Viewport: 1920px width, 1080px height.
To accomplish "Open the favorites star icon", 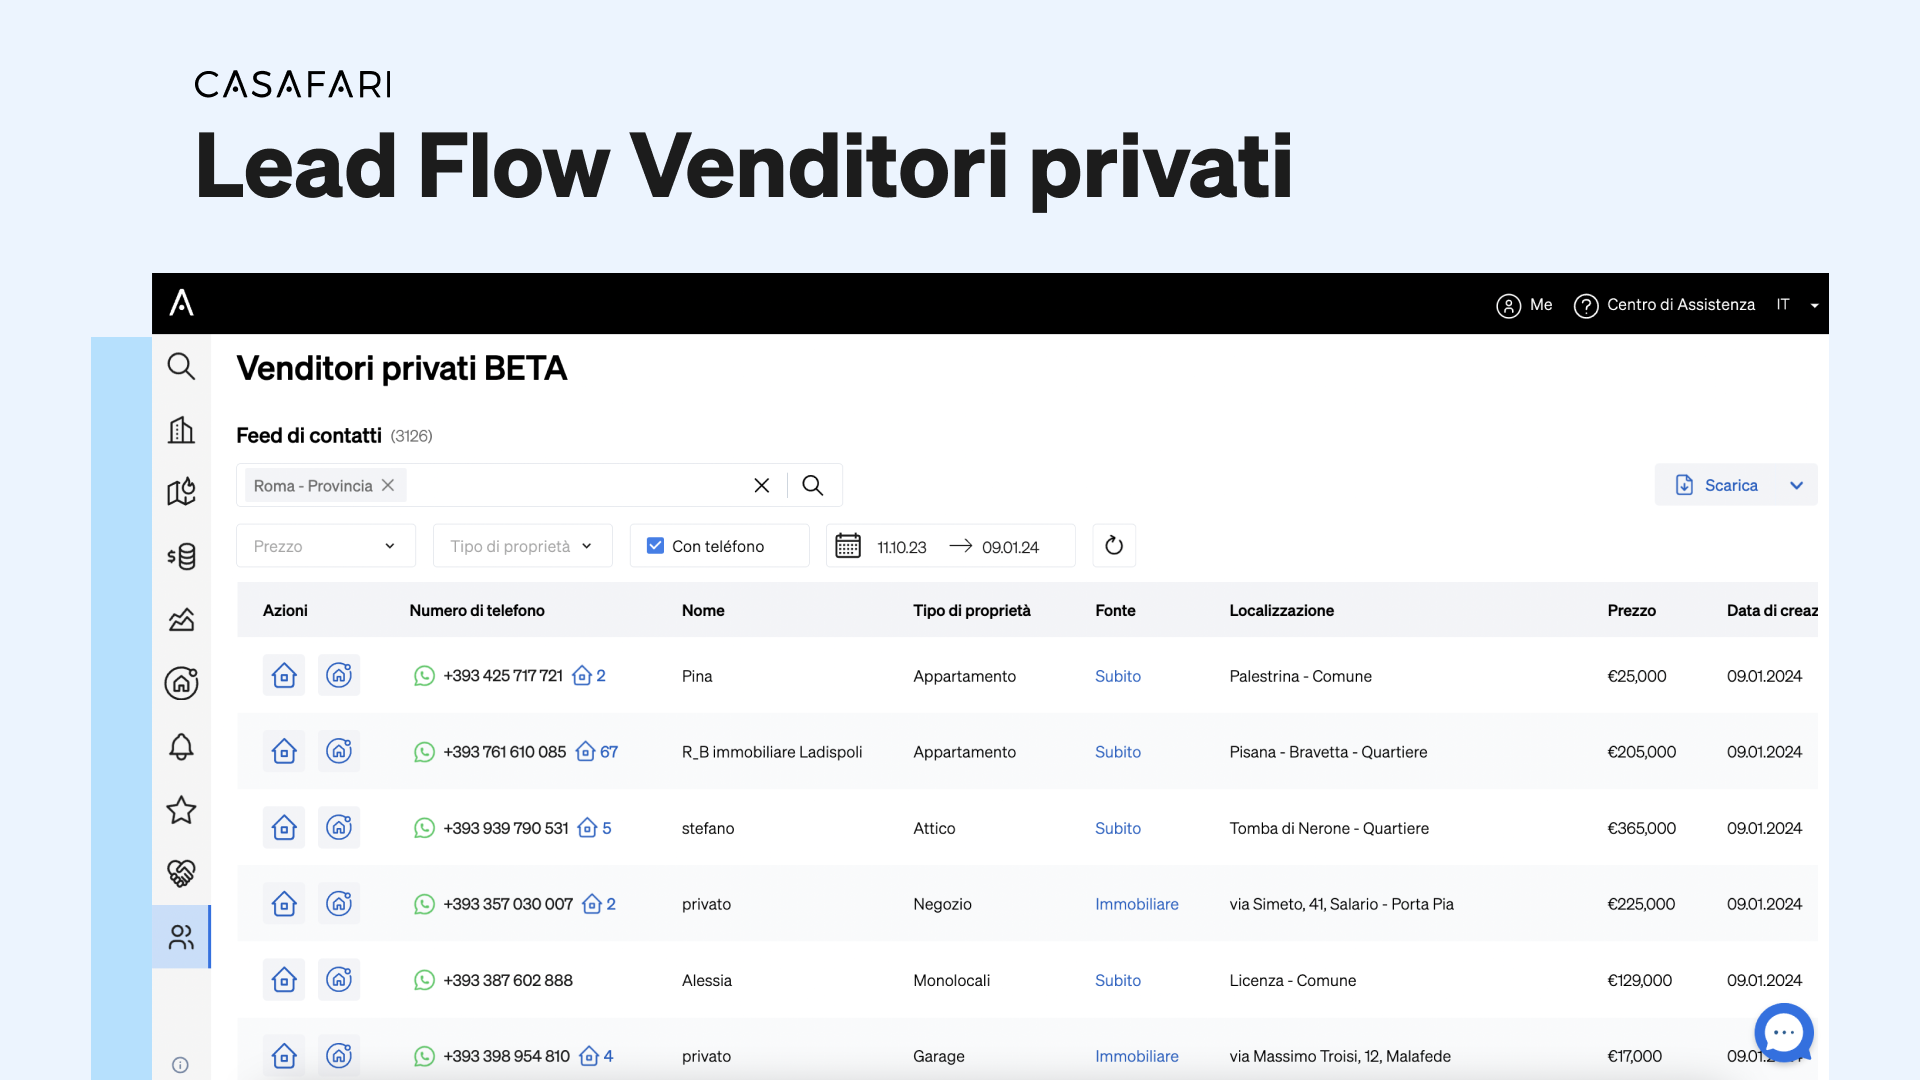I will [x=181, y=809].
